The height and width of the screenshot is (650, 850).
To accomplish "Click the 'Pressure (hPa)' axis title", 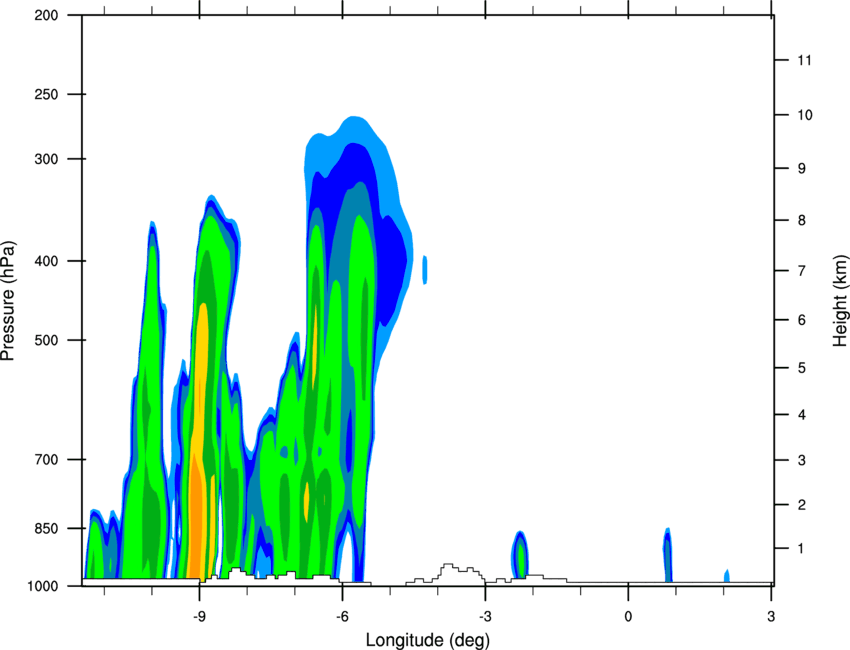I will coord(8,301).
